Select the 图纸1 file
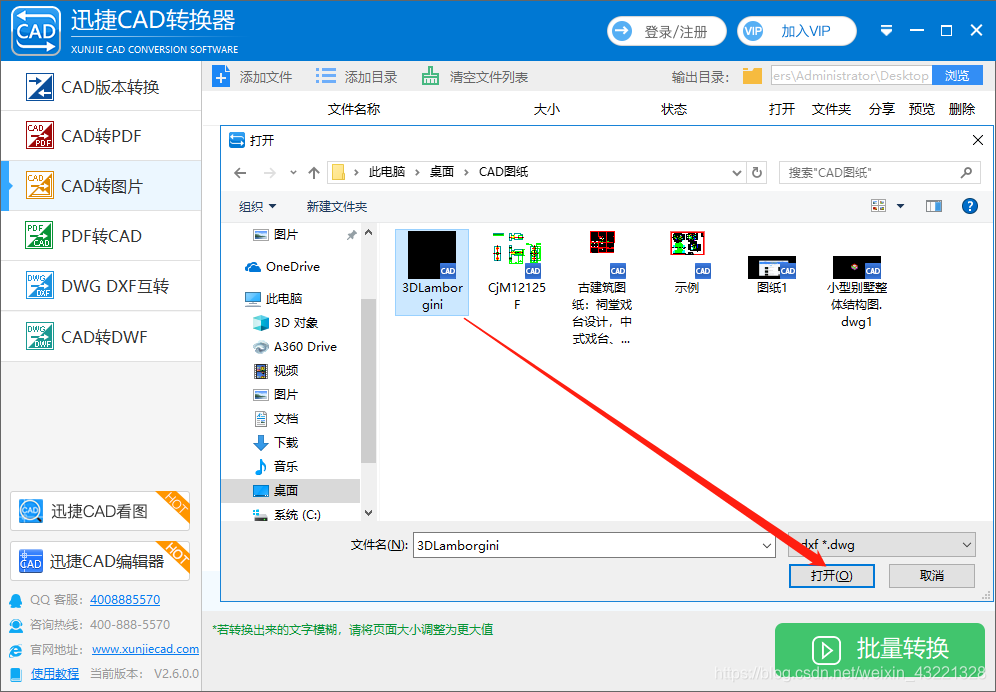 772,275
